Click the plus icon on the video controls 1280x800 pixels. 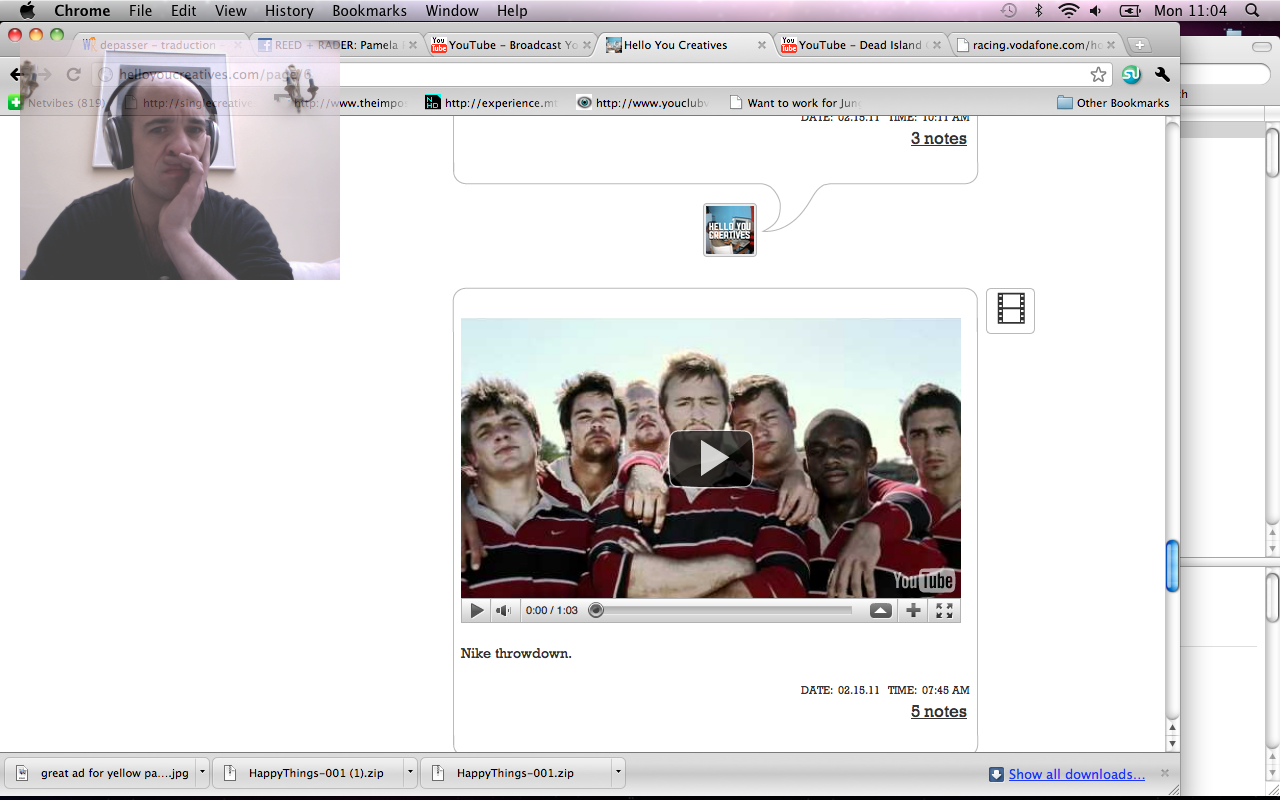(913, 611)
